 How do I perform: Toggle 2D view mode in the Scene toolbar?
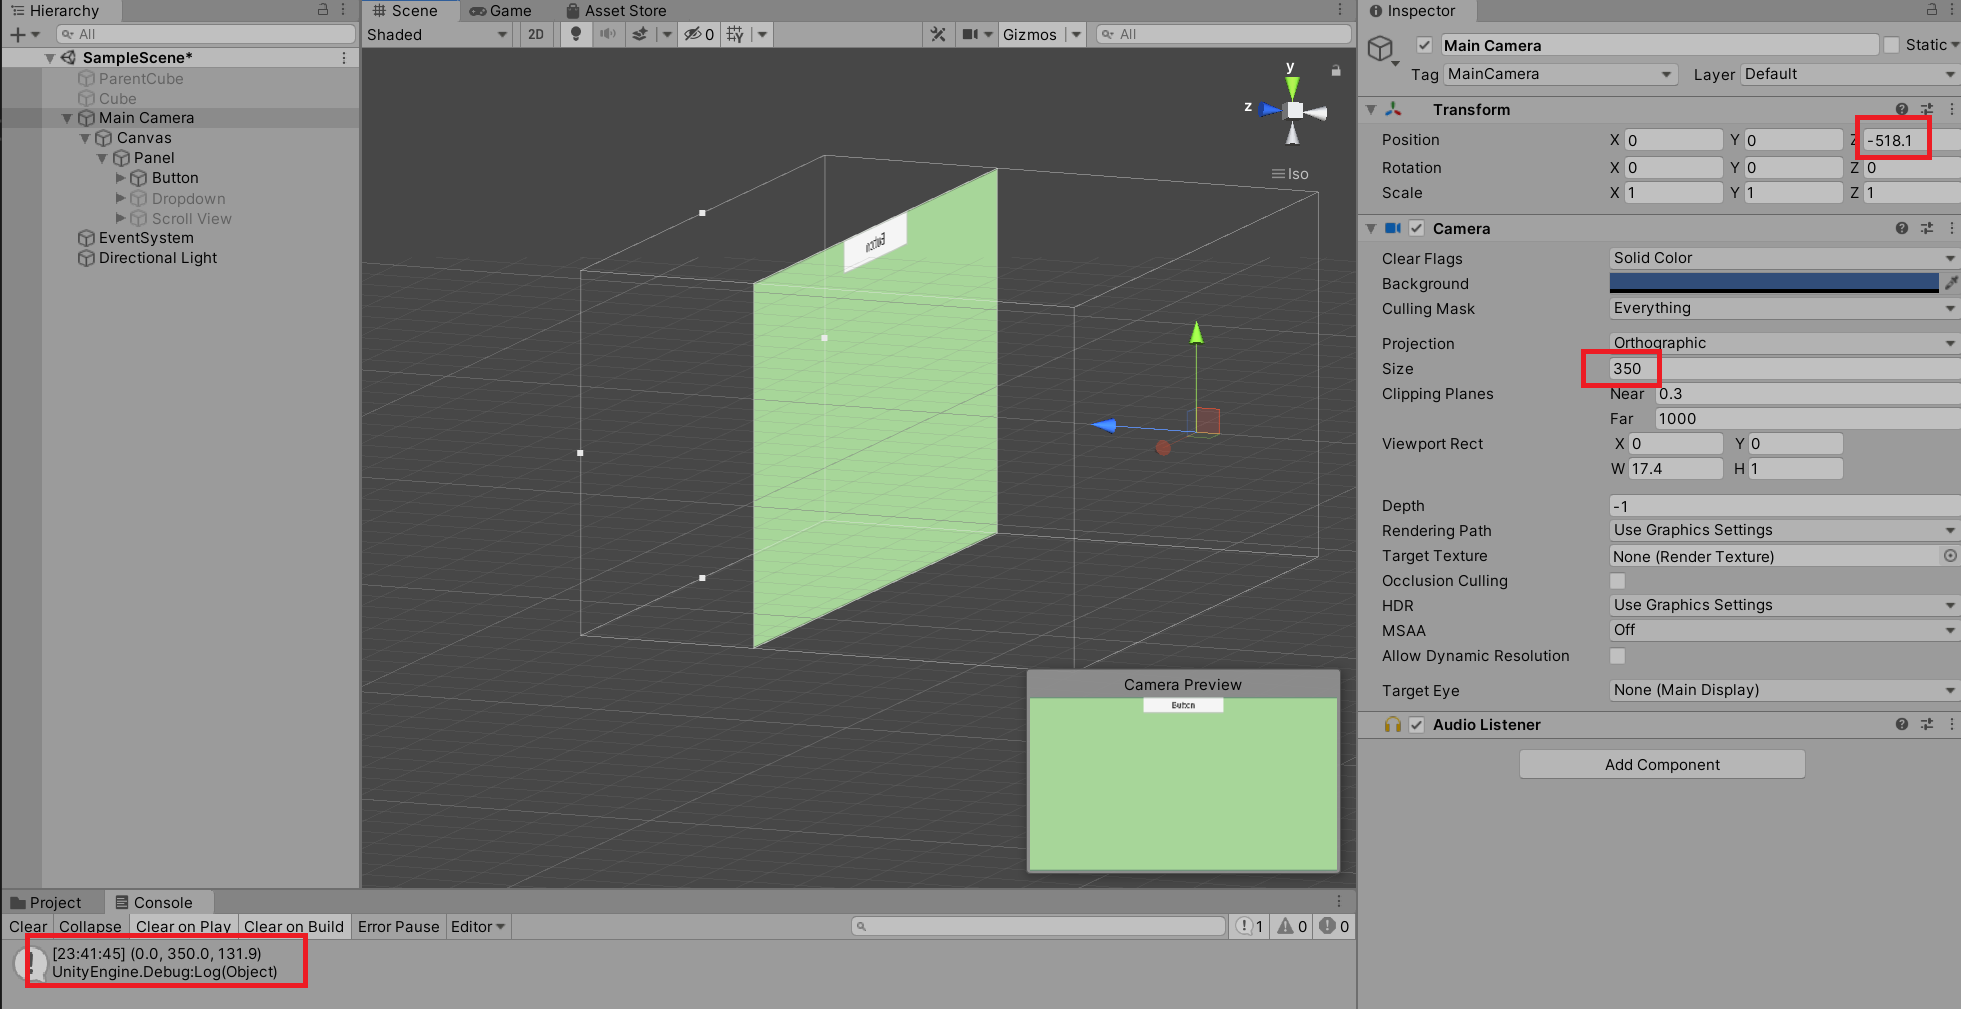point(536,34)
